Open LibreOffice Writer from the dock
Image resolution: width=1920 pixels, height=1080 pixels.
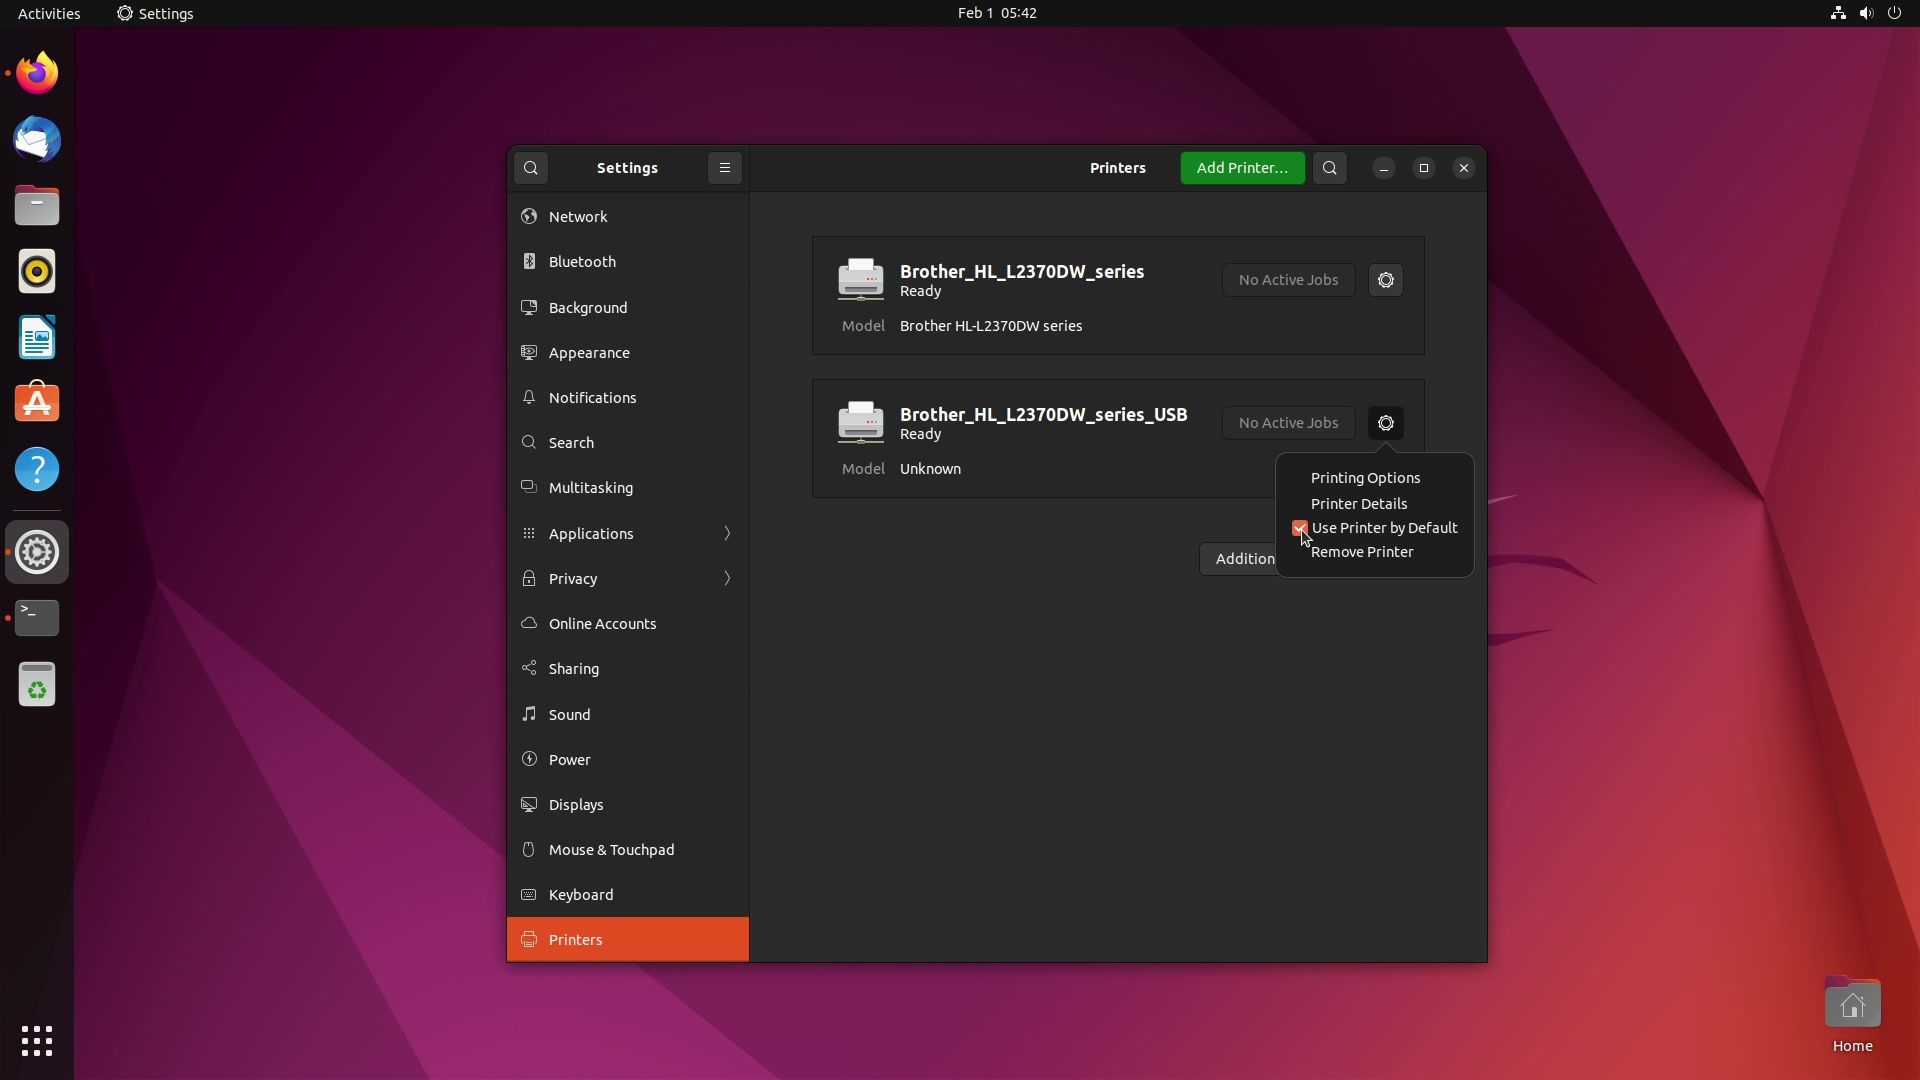[37, 337]
